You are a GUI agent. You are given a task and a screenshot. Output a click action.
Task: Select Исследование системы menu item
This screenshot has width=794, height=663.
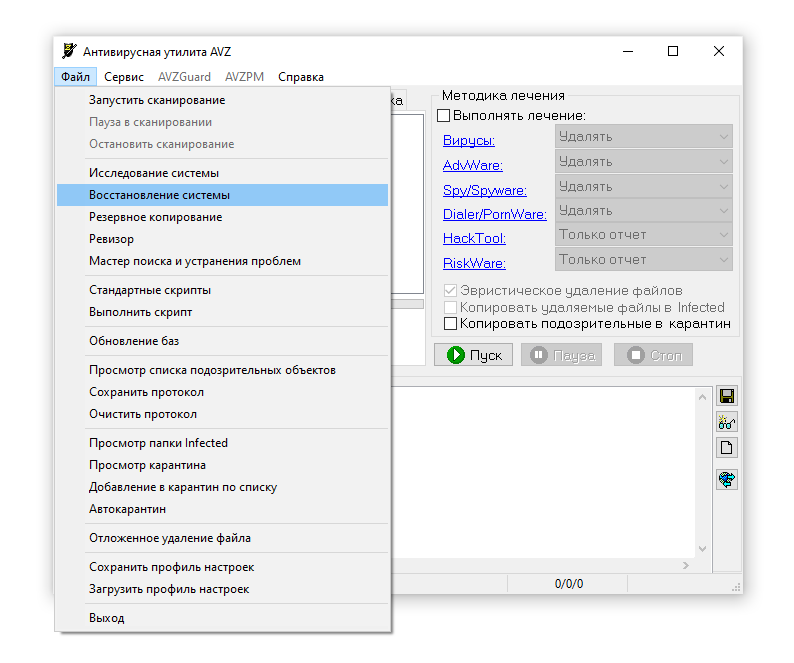tap(222, 173)
